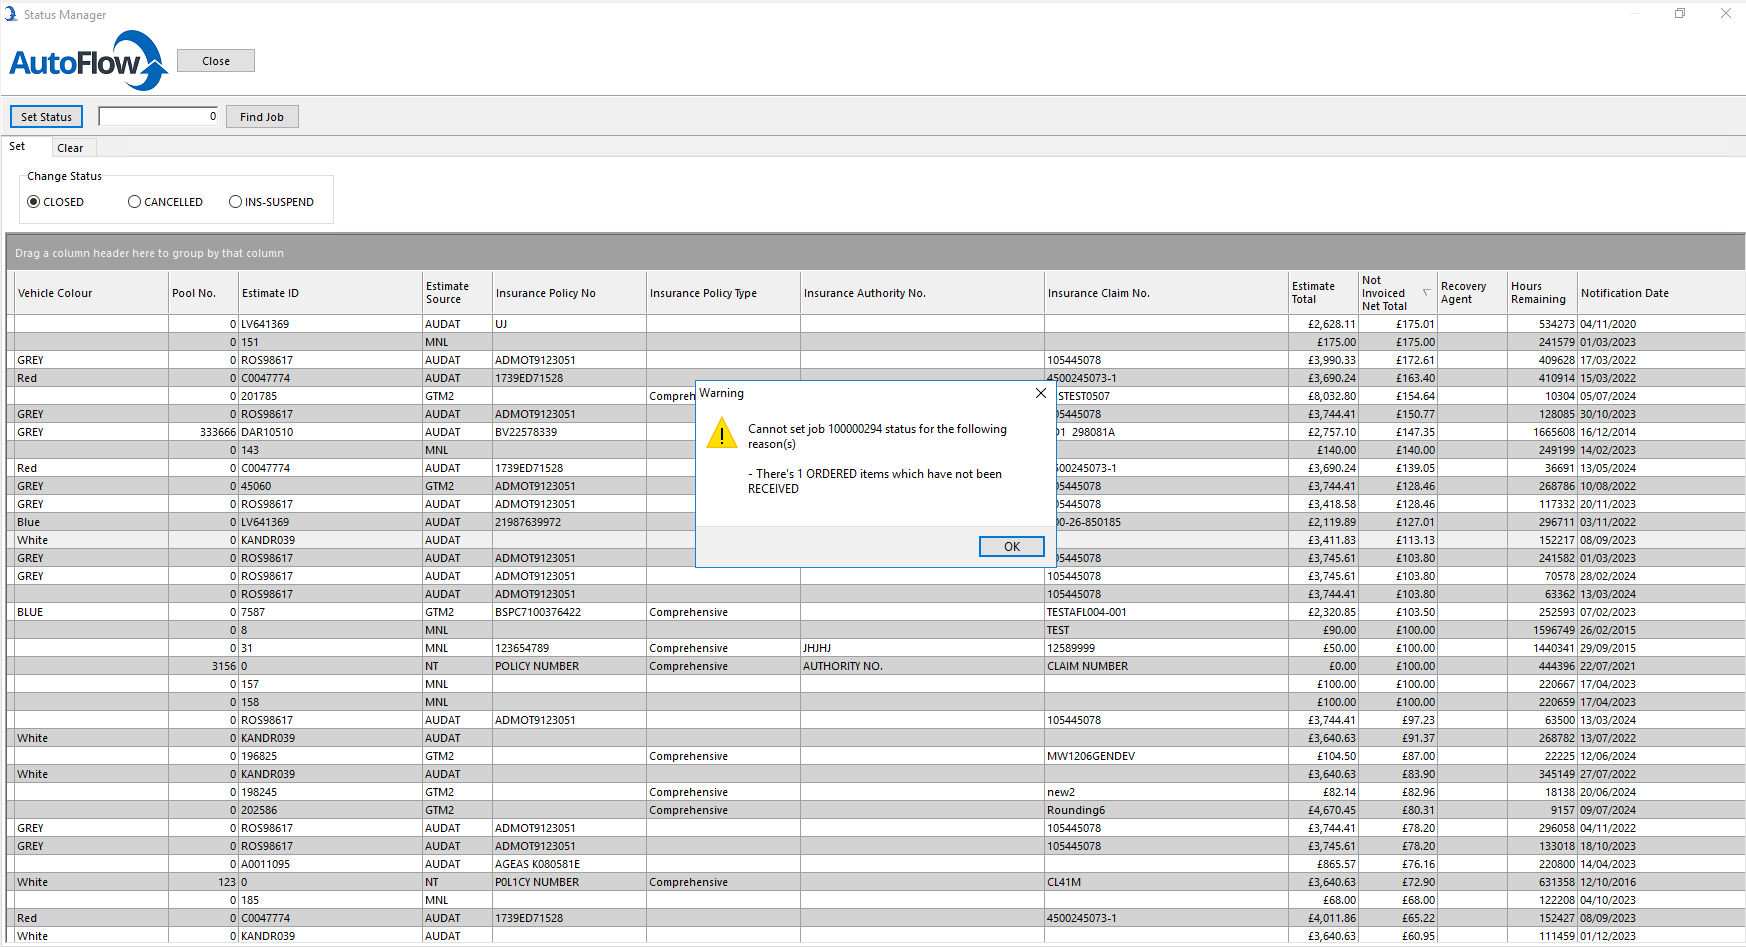This screenshot has width=1746, height=947.
Task: Click the warning triangle icon in dialog
Action: (x=721, y=433)
